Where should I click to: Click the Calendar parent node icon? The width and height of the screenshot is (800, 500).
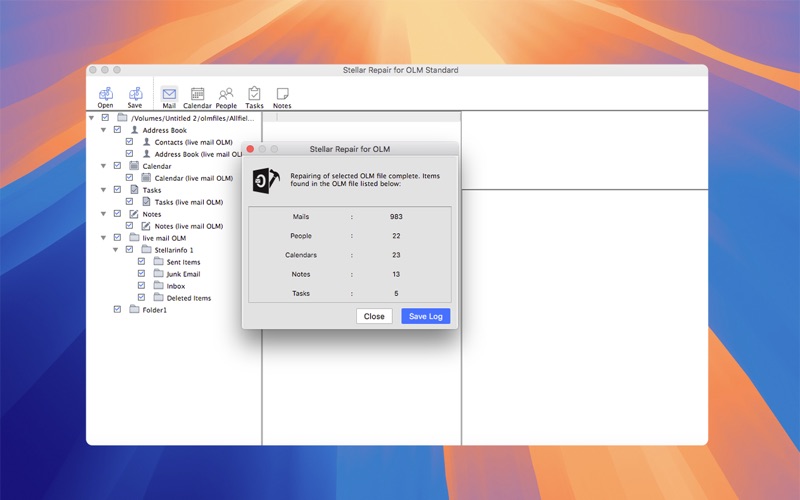click(134, 165)
